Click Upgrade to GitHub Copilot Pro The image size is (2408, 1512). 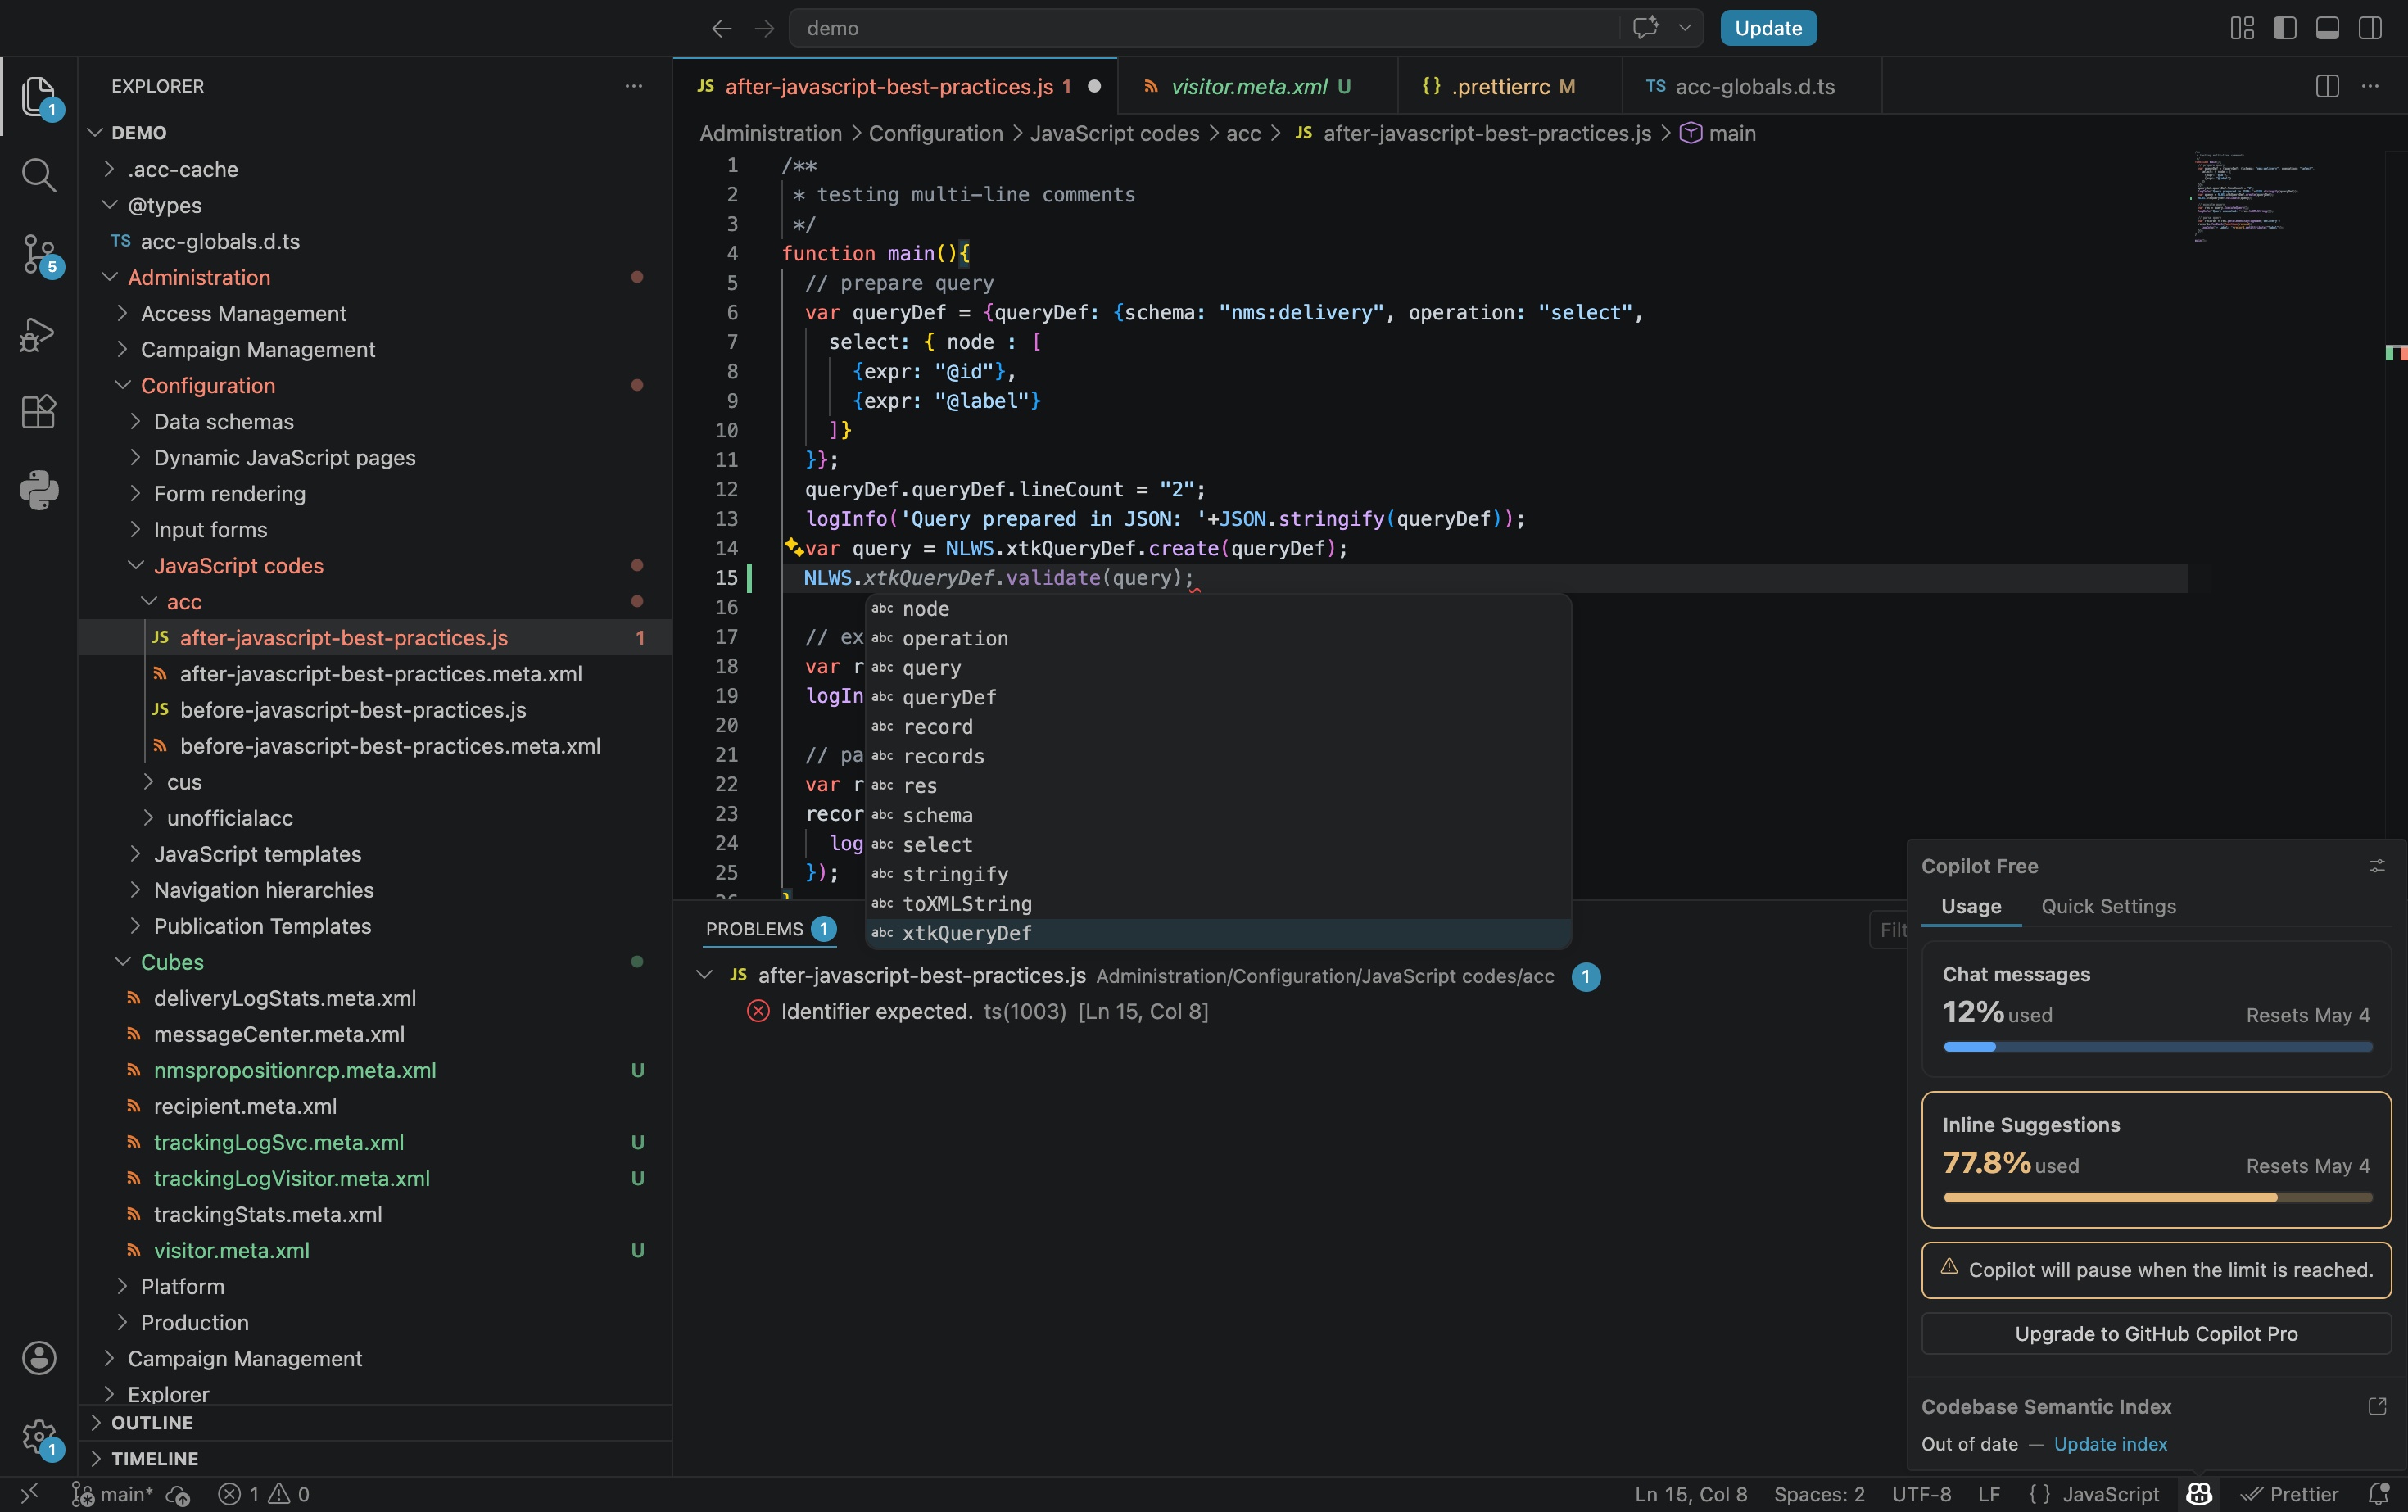tap(2156, 1333)
